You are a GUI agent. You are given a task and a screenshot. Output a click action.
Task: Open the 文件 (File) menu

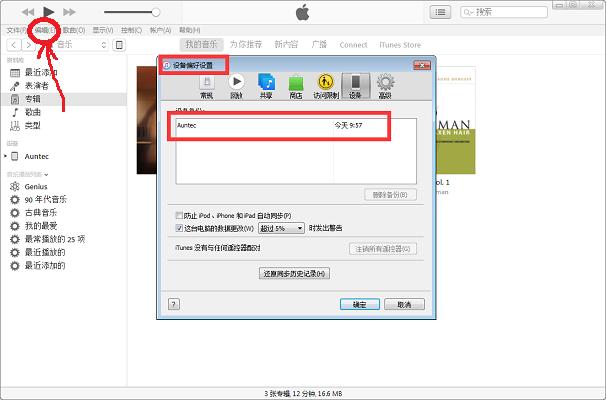point(16,30)
